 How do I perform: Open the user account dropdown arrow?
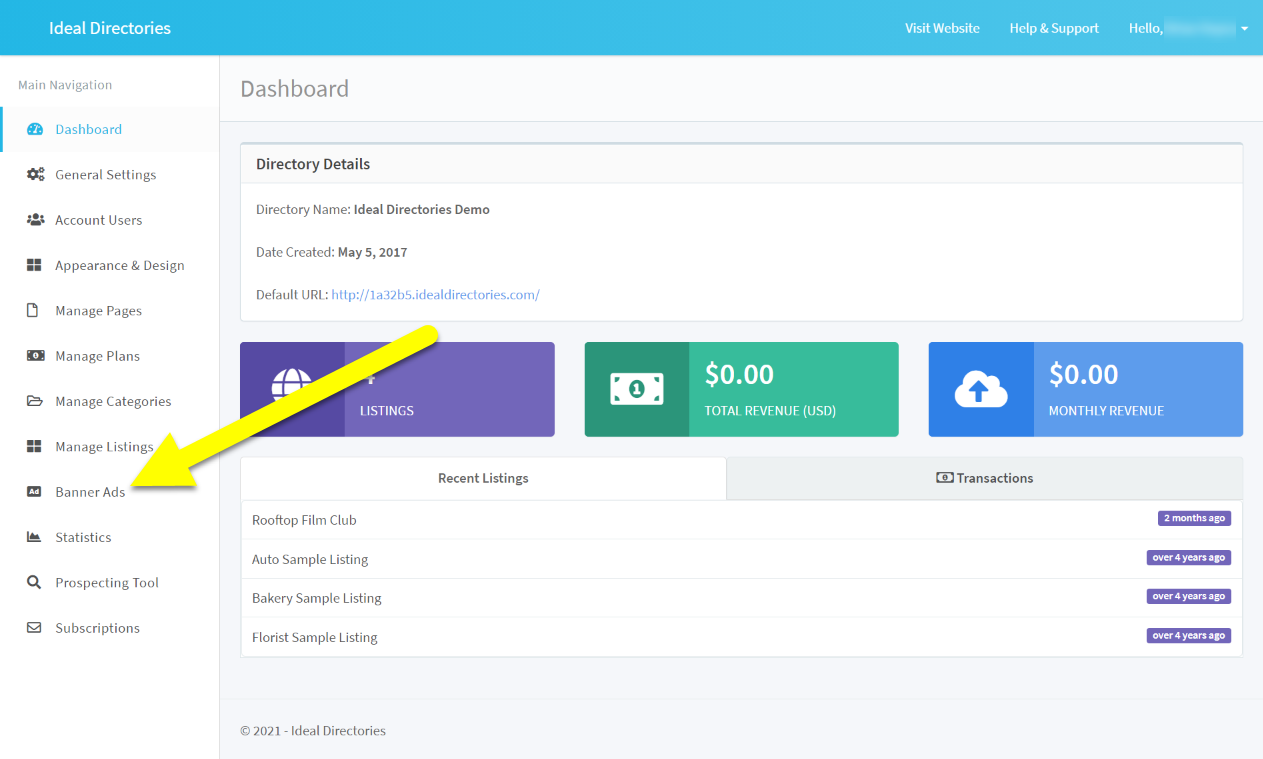tap(1244, 29)
